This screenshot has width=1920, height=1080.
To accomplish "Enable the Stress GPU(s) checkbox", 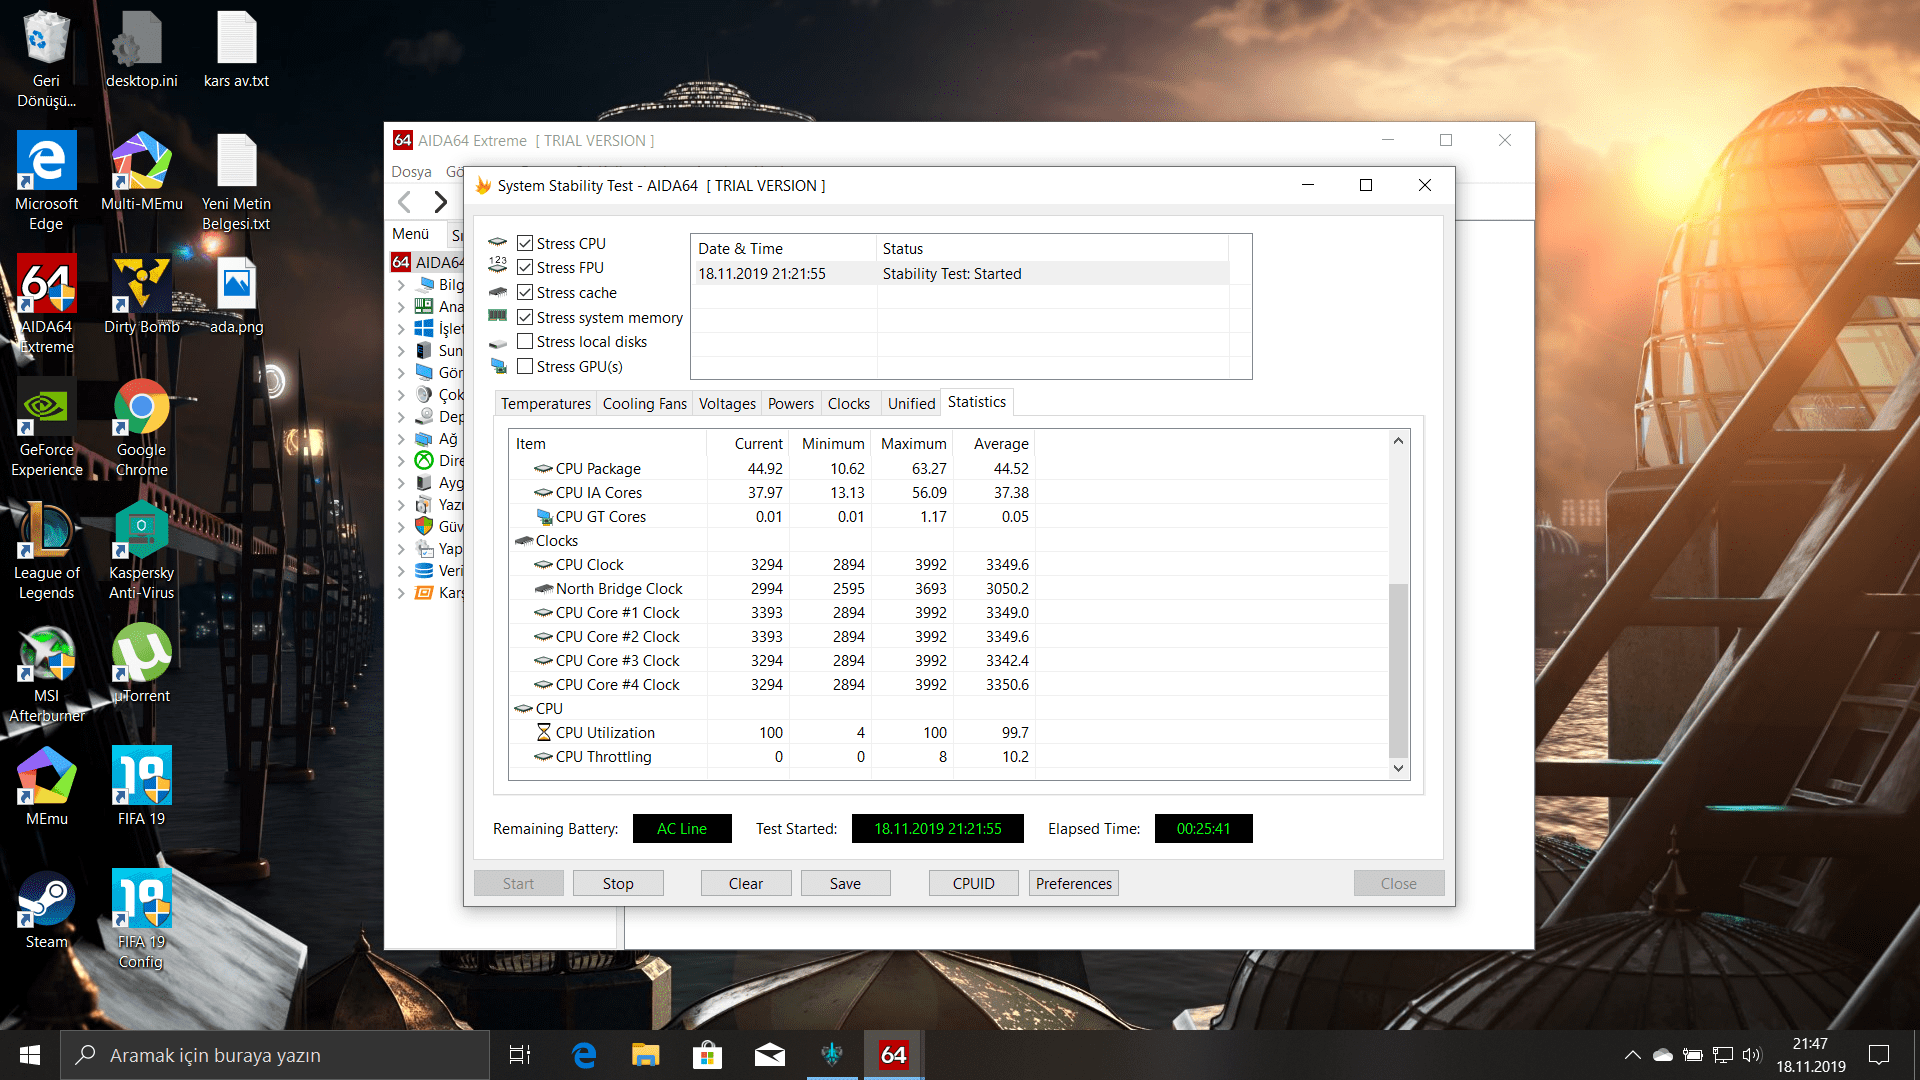I will click(x=525, y=366).
